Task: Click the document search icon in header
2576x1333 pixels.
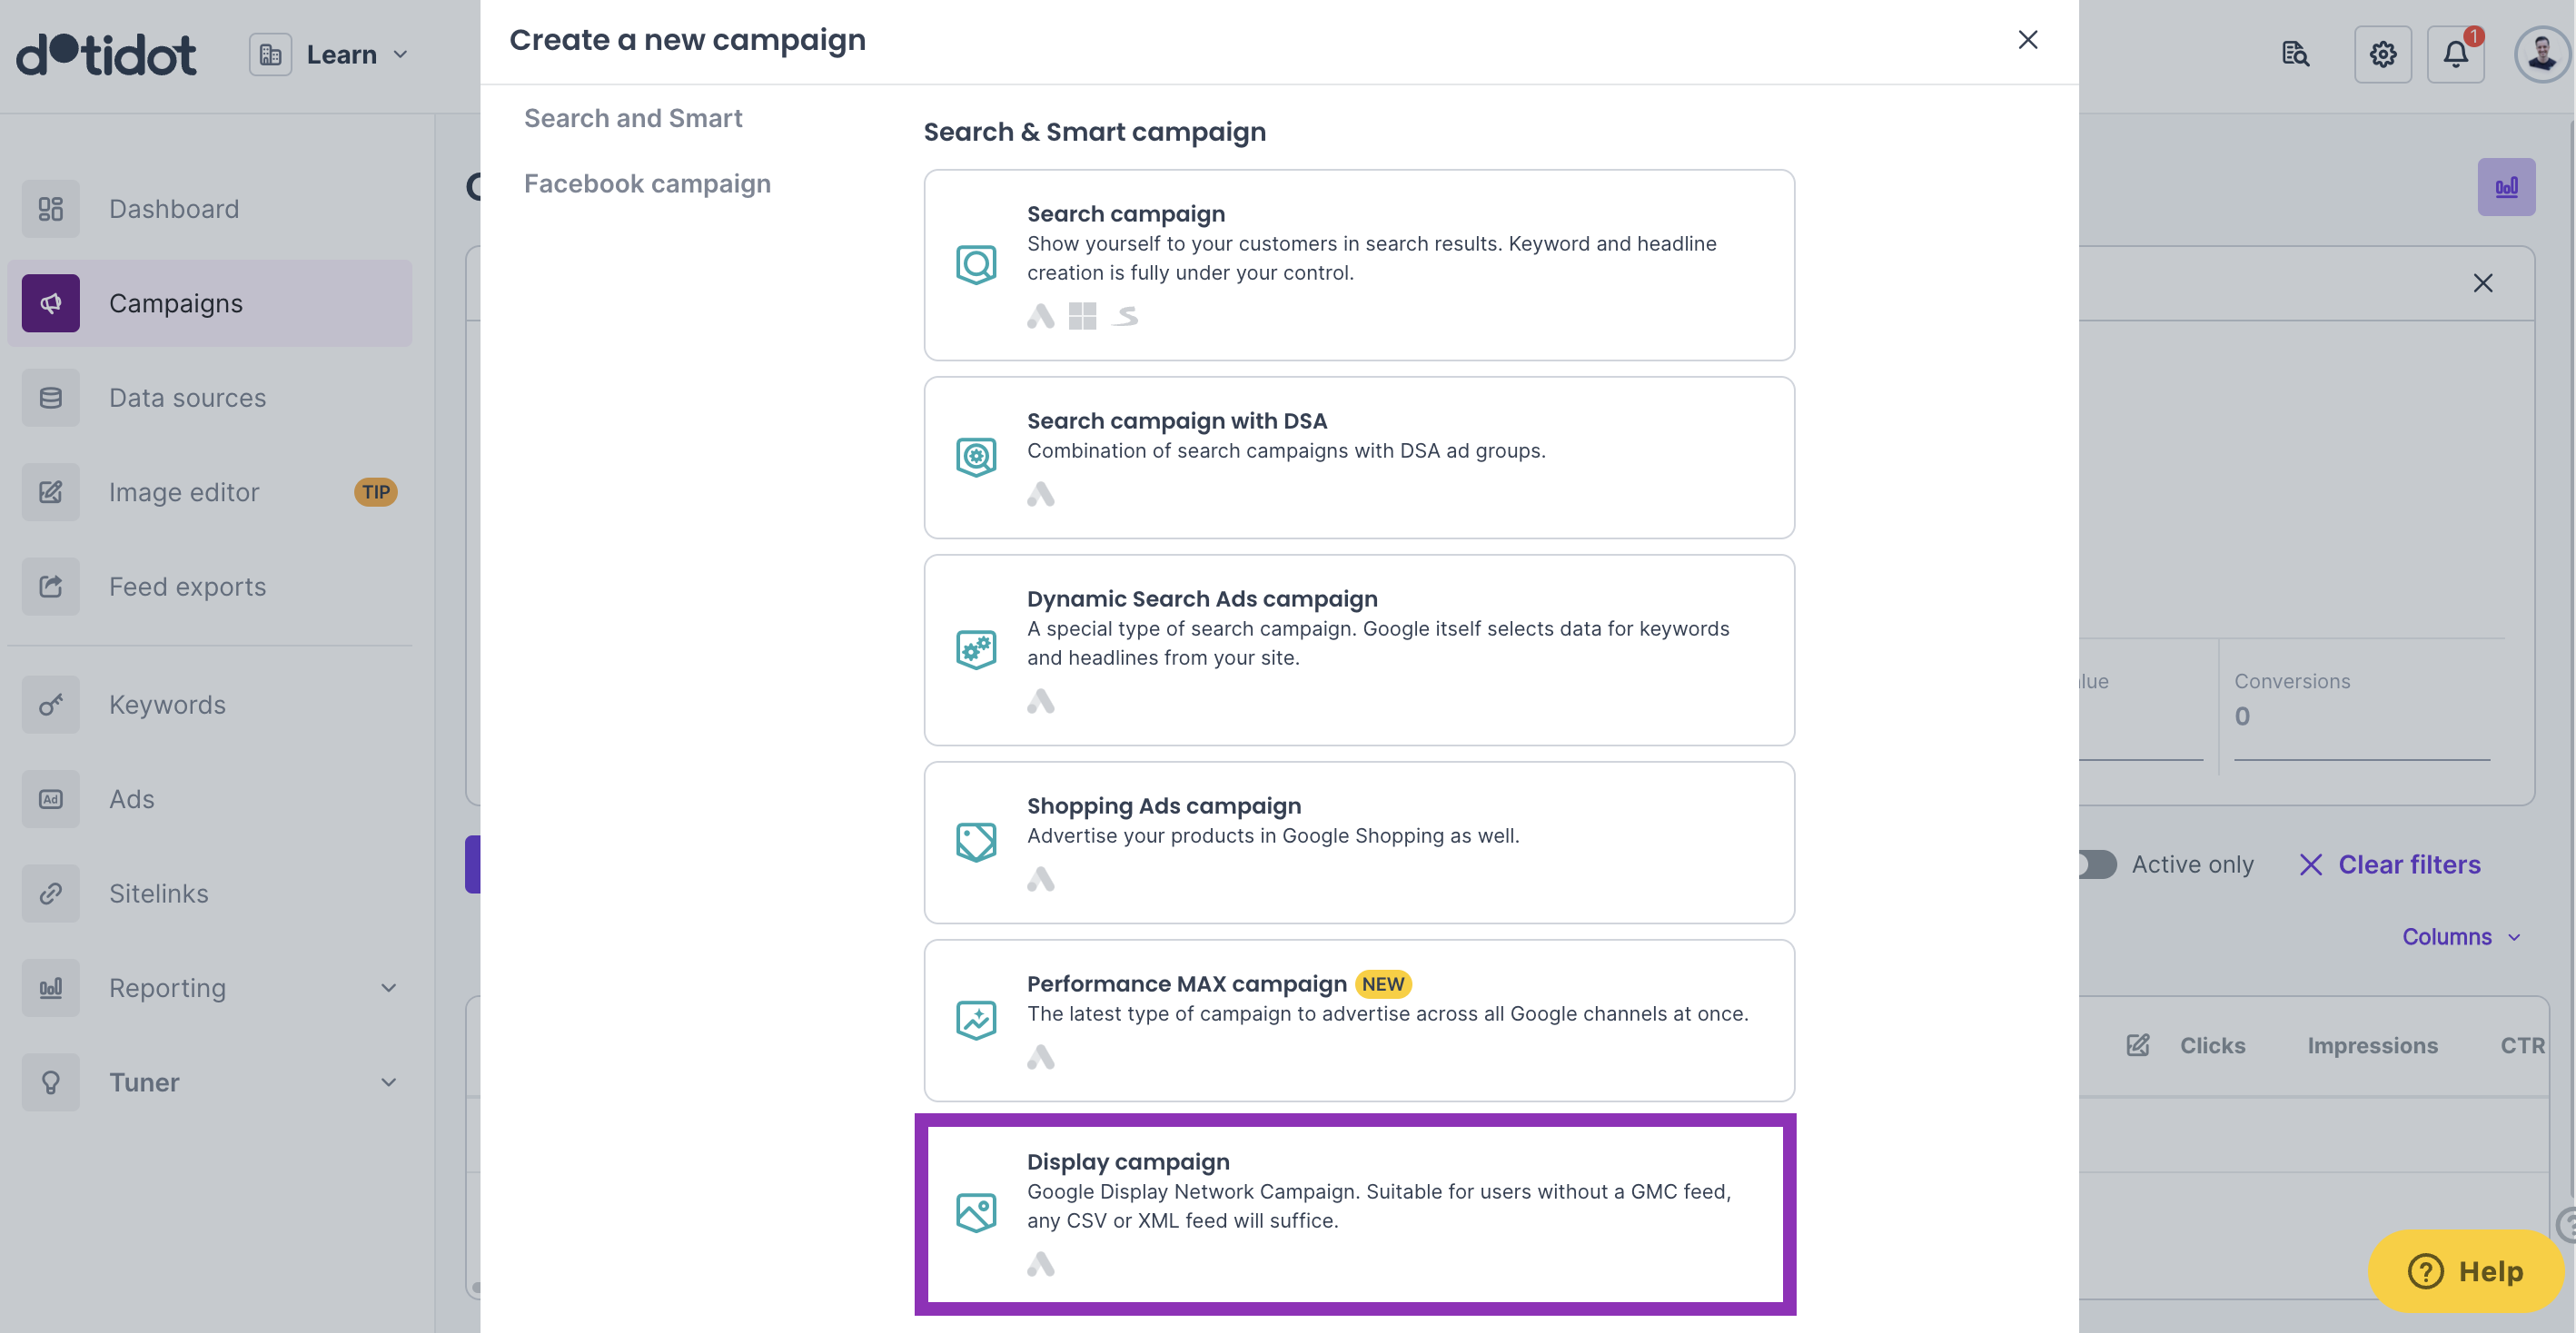Action: pos(2295,54)
